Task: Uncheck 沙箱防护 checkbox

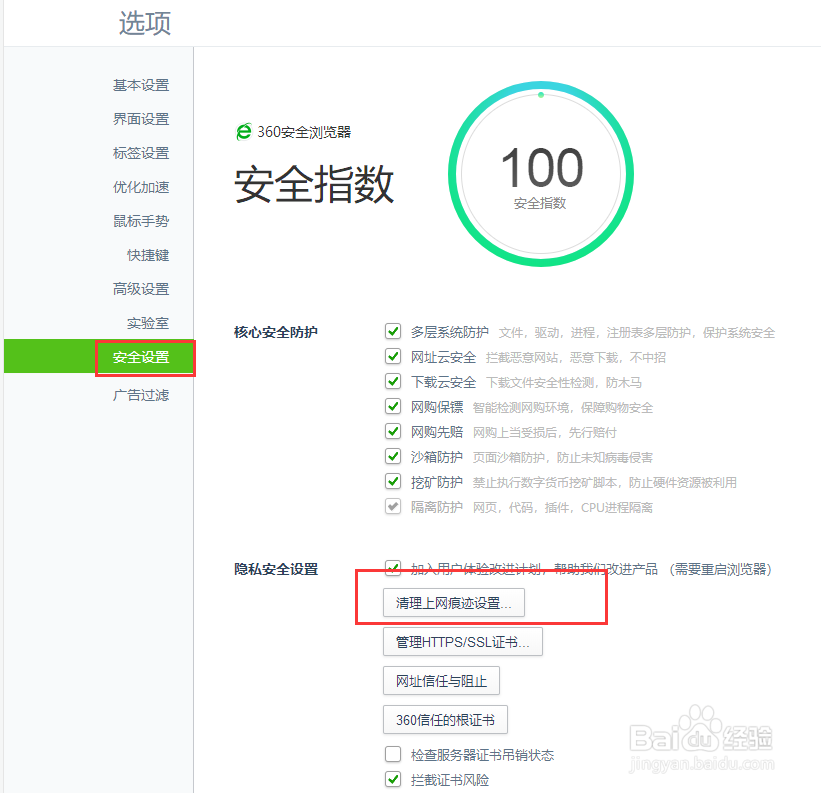Action: 393,456
